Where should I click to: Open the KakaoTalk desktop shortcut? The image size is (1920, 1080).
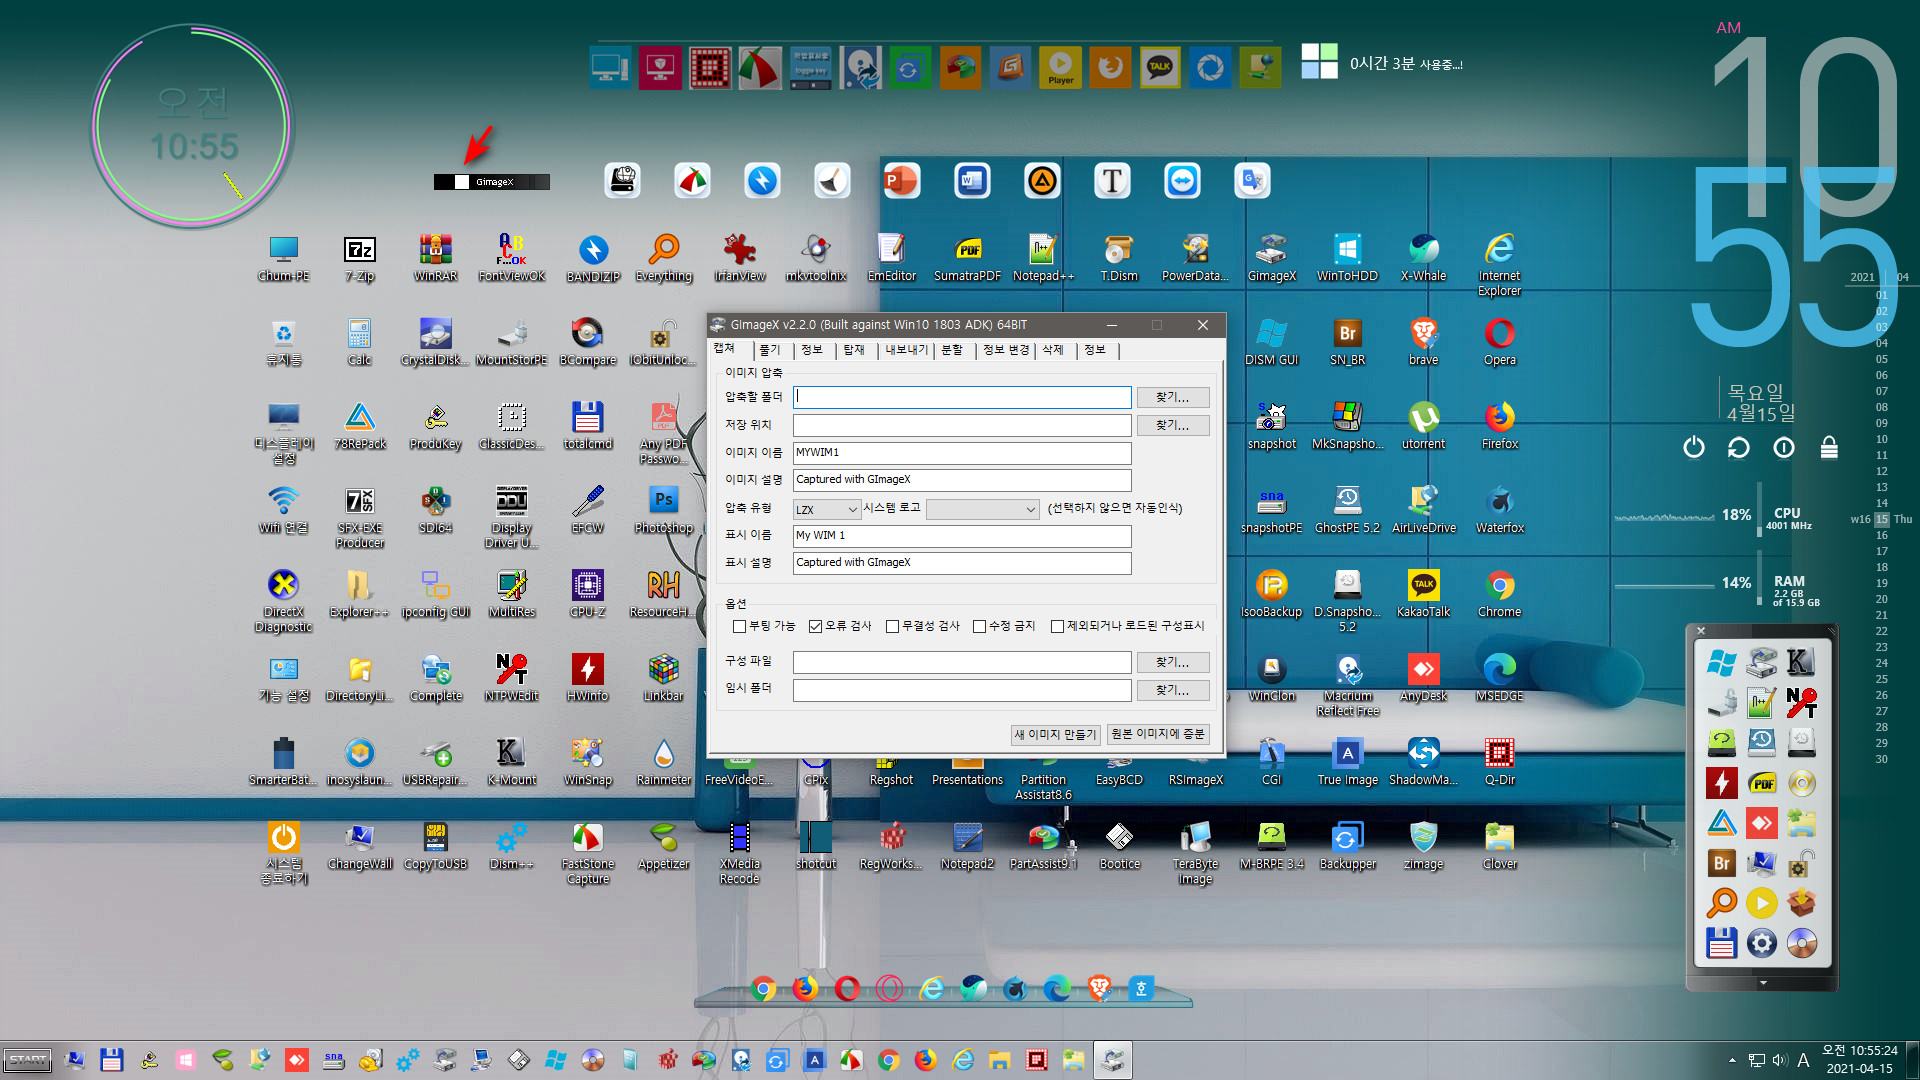[1423, 594]
